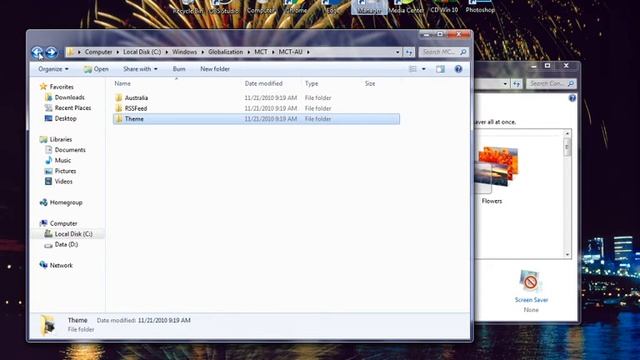Refresh the MCT-AU folder view
The height and width of the screenshot is (360, 640).
(x=409, y=52)
